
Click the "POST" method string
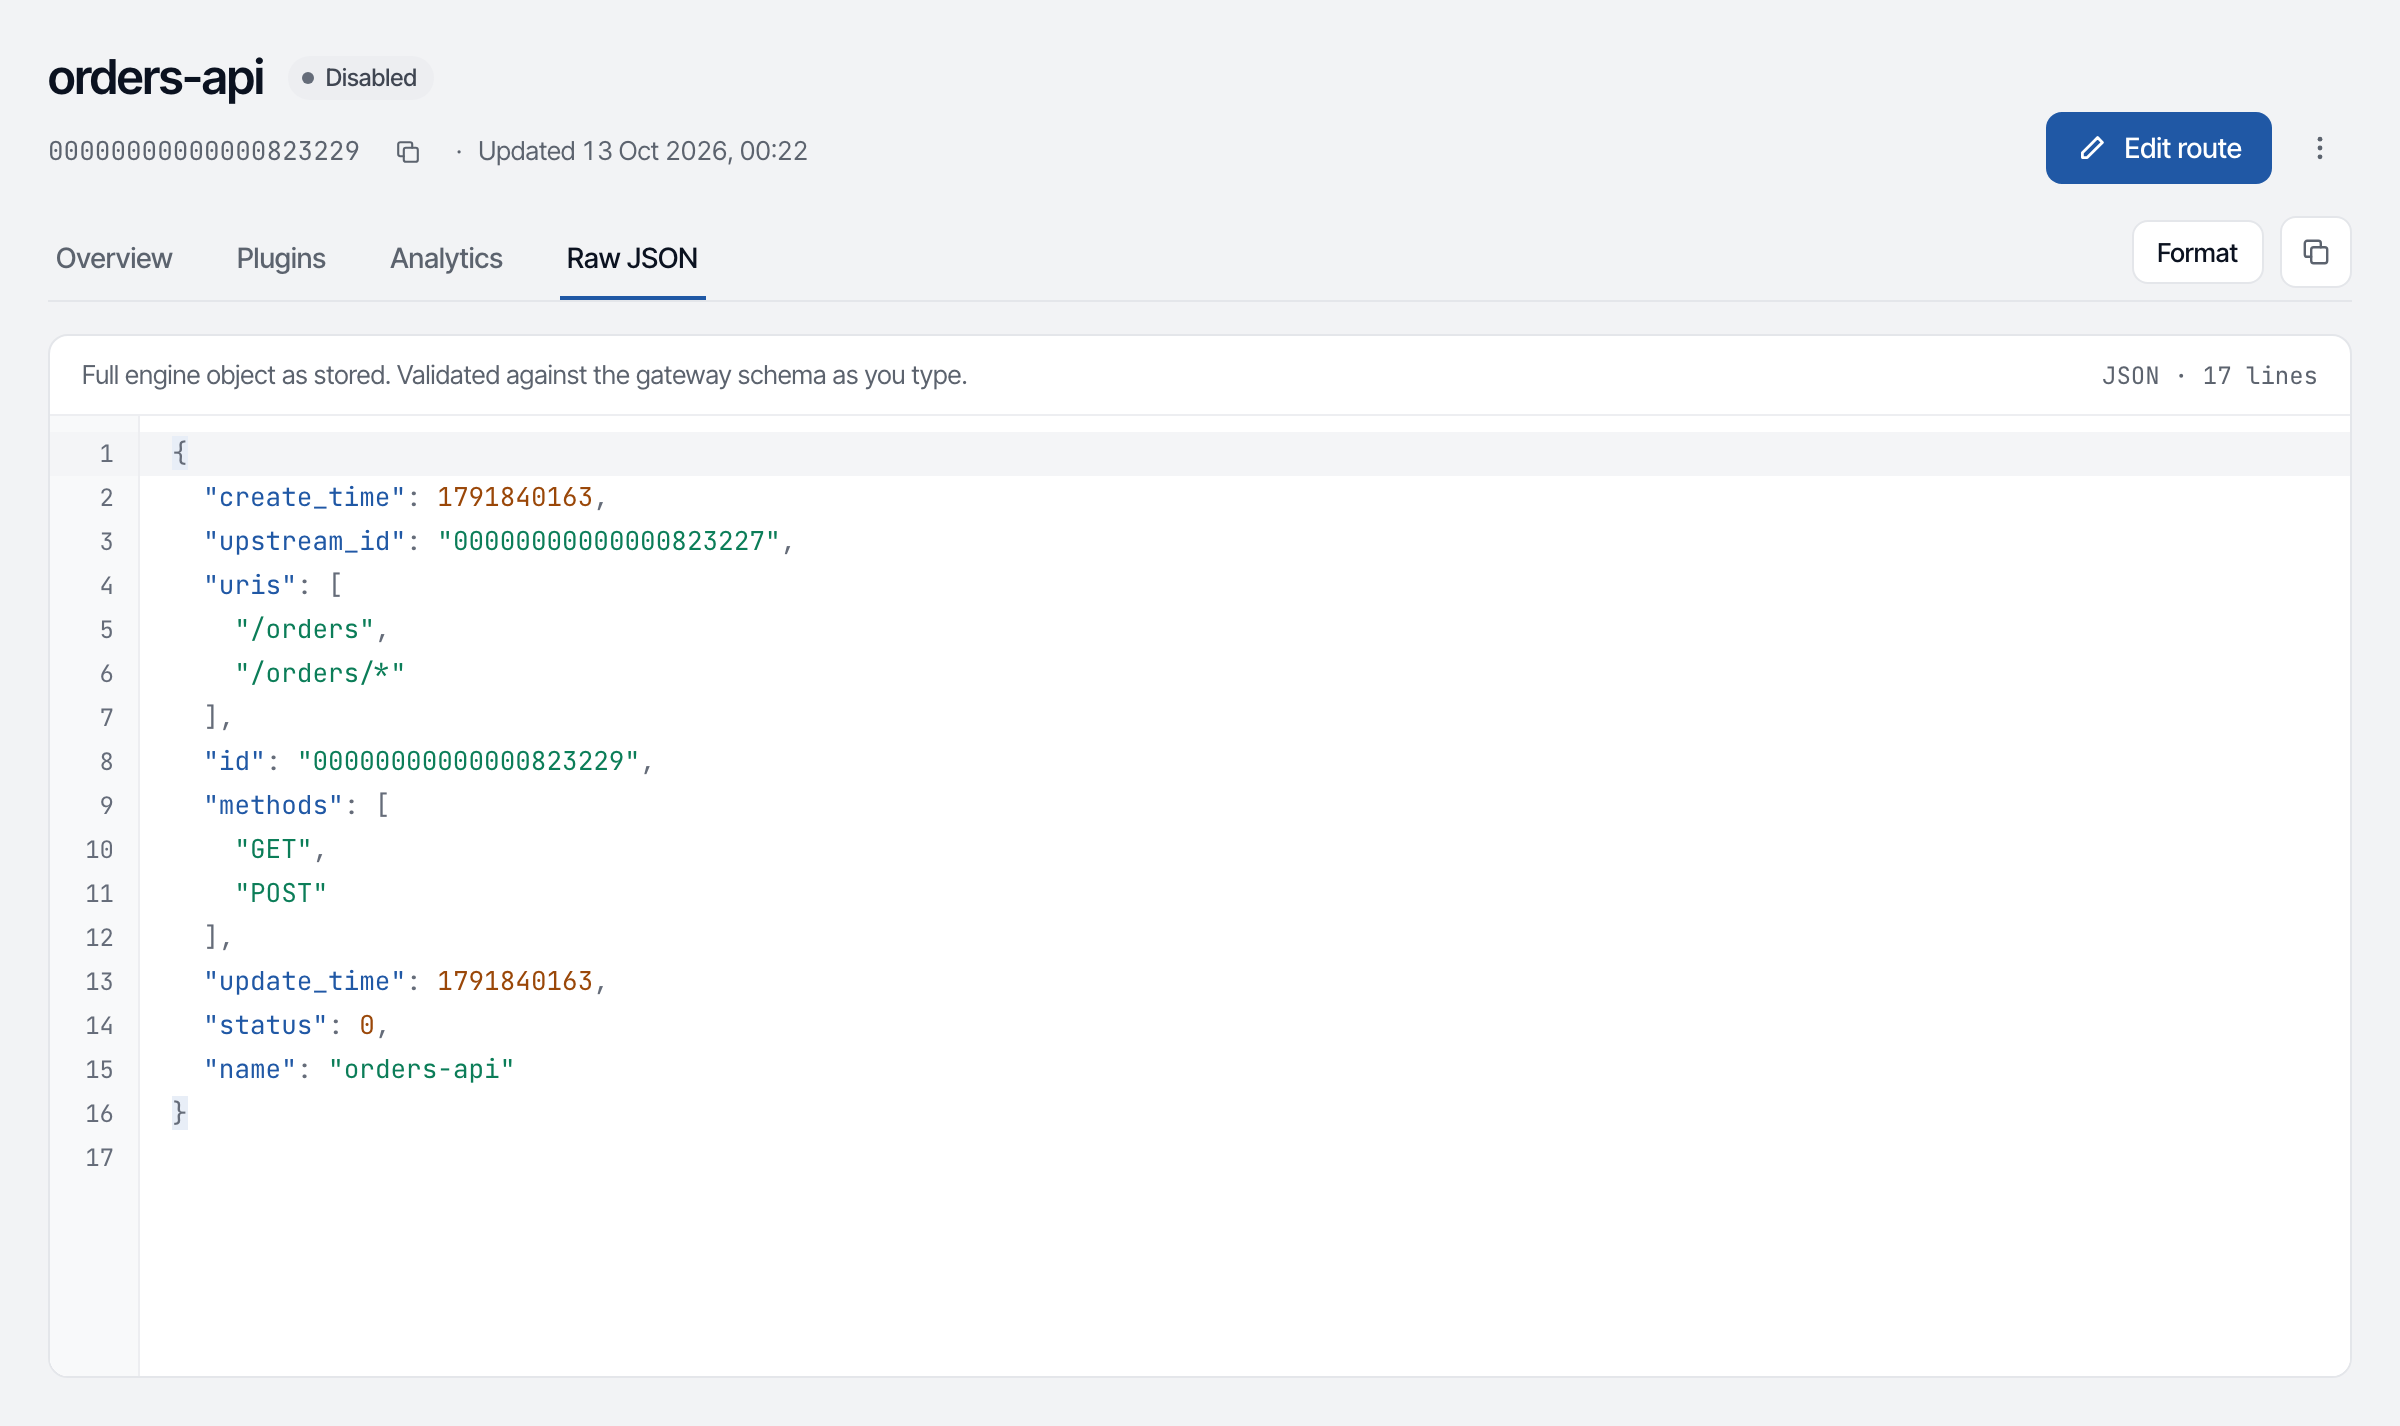(281, 893)
